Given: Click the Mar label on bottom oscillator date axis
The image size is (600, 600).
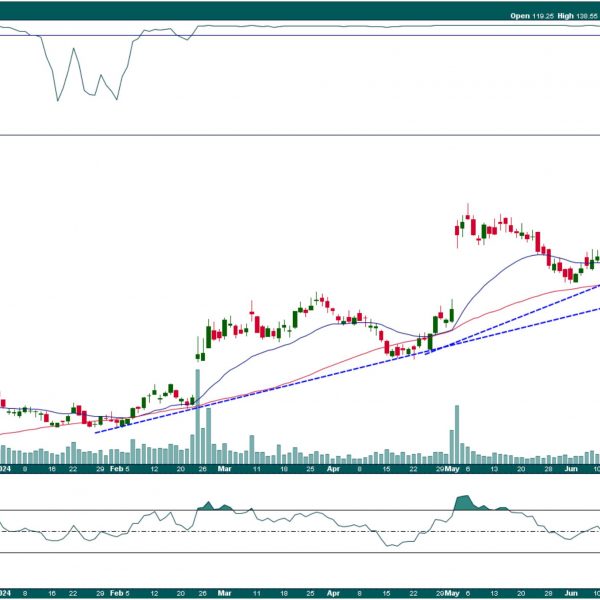Looking at the screenshot, I should (x=225, y=593).
